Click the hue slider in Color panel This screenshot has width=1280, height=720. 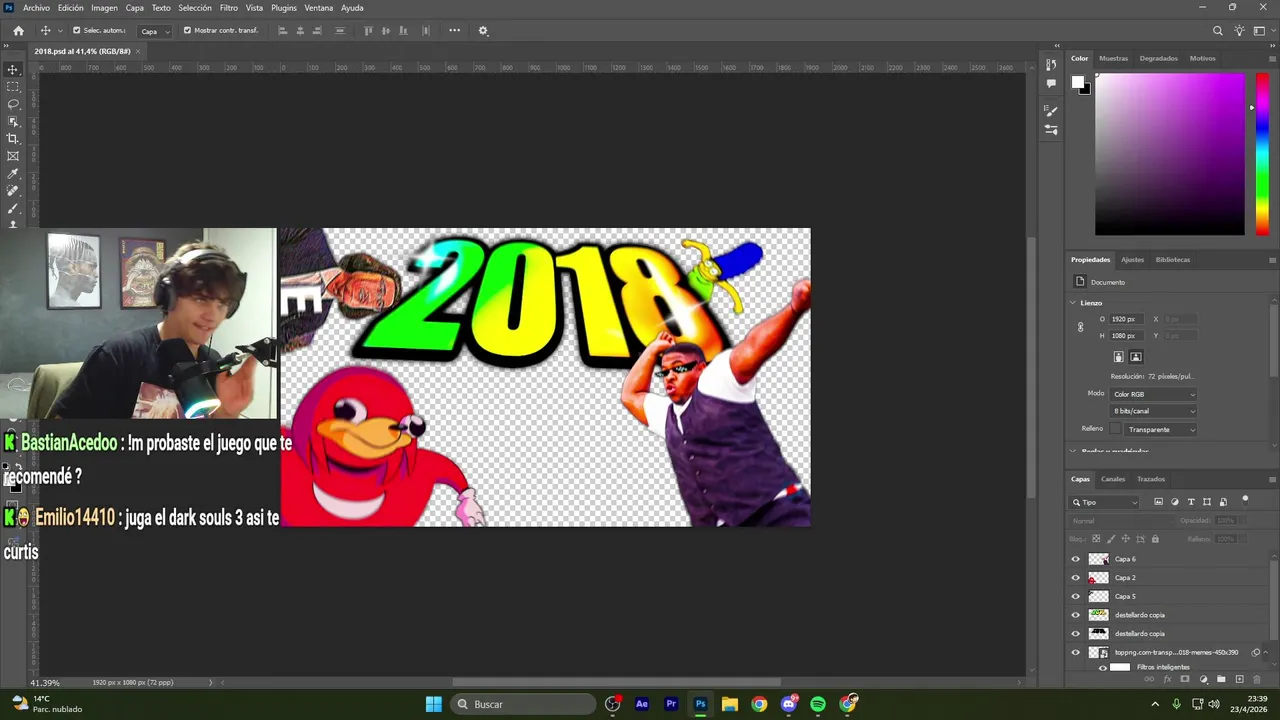tap(1263, 154)
